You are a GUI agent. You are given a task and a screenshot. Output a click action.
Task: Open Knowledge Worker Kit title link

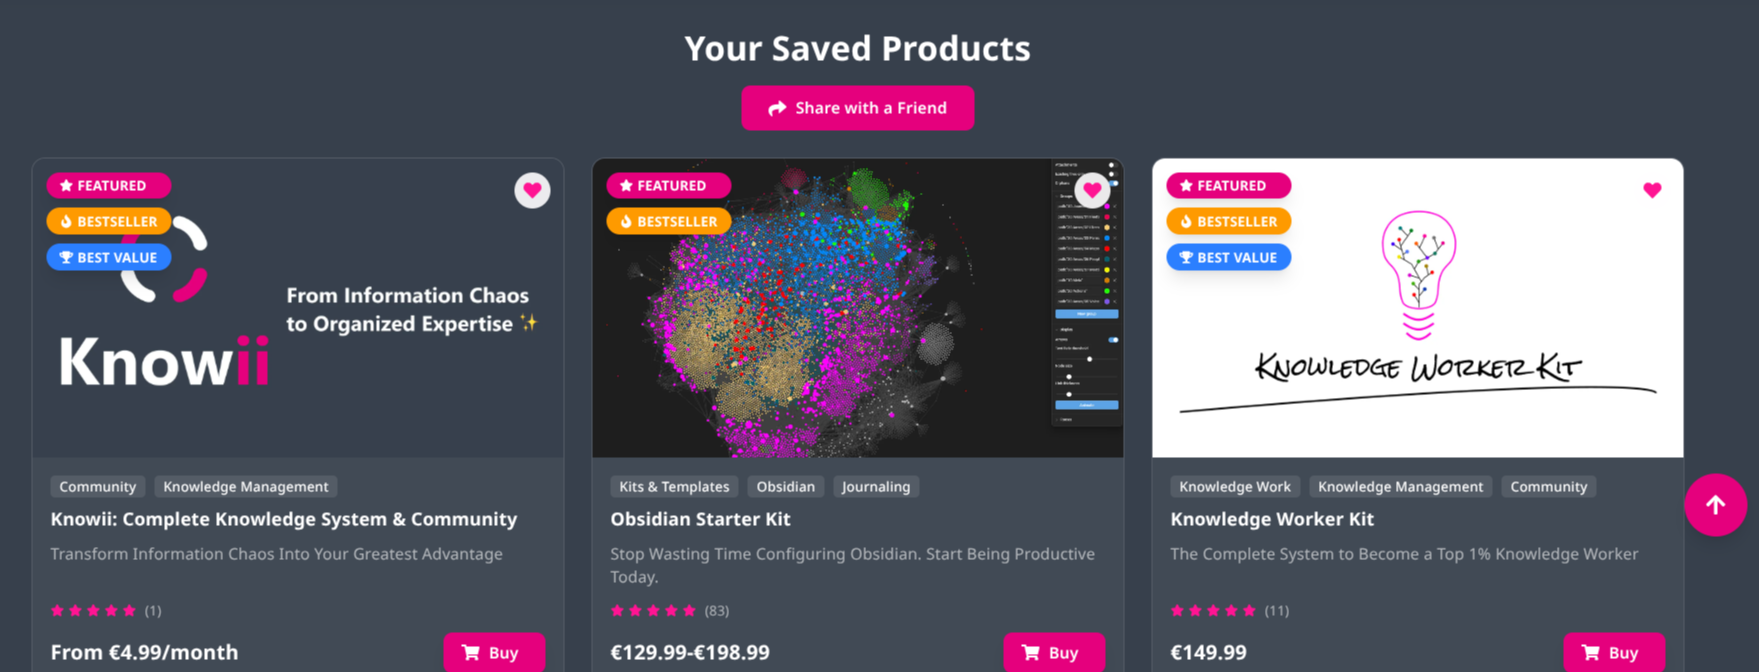[1272, 519]
